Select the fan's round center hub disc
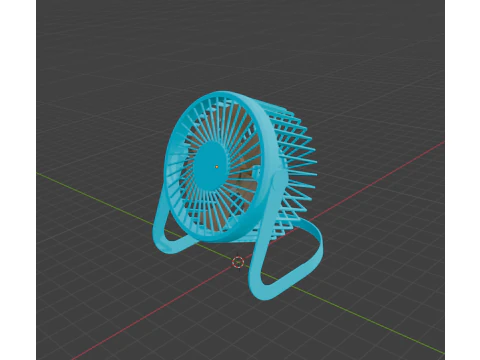Viewport: 480px width, 360px height. [x=210, y=166]
